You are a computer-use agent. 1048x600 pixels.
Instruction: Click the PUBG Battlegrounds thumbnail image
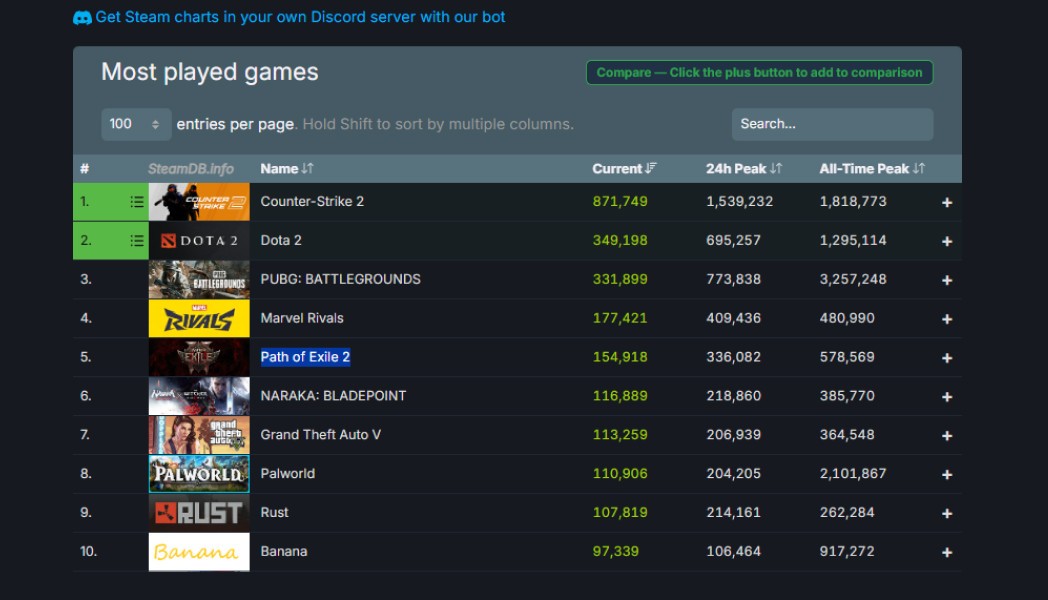199,279
